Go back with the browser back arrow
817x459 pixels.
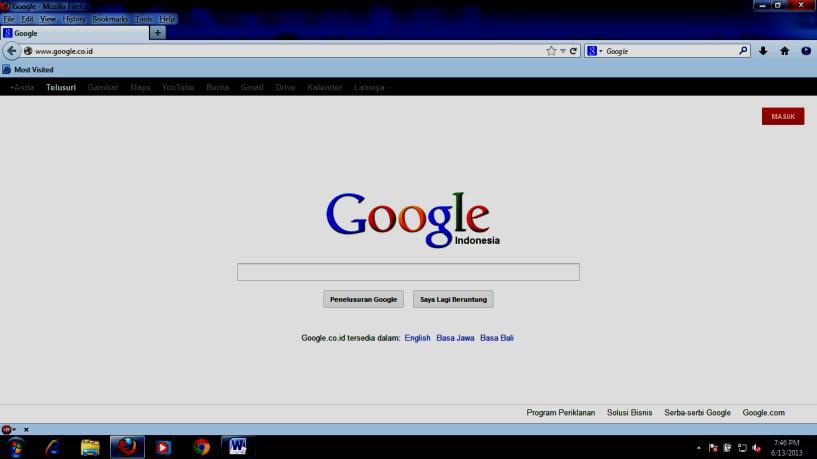tap(11, 51)
